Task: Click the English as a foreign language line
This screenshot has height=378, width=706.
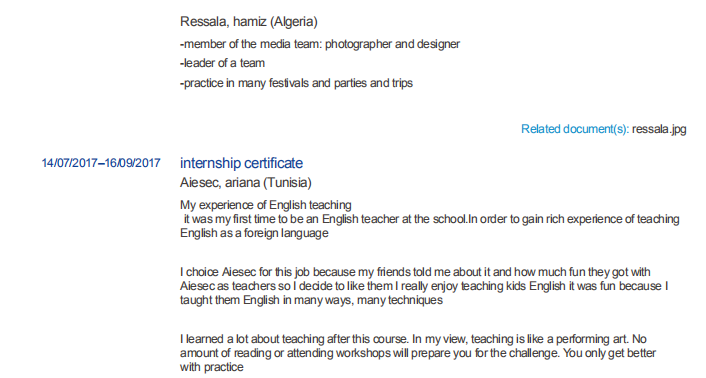Action: (254, 233)
